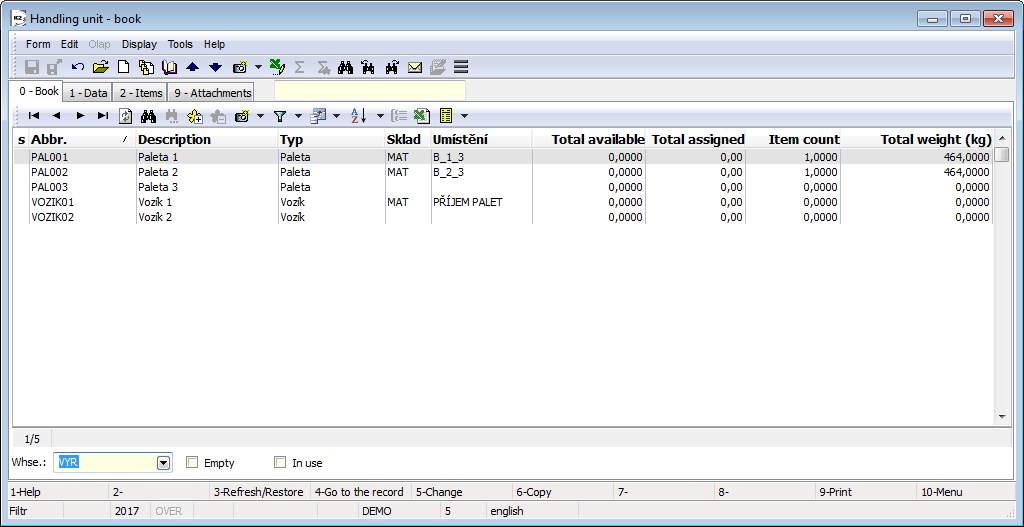Select the PAL002 row

tap(504, 172)
